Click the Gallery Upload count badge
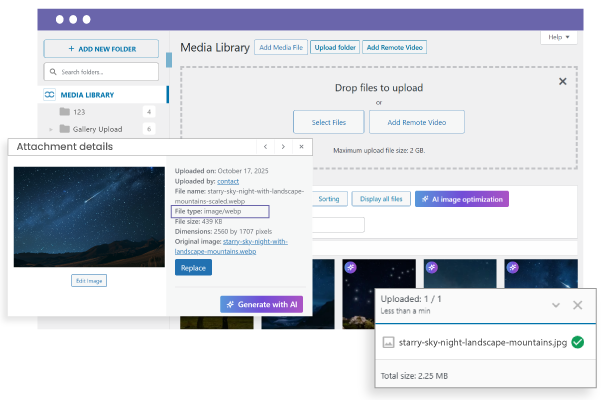The image size is (612, 400). (x=149, y=129)
